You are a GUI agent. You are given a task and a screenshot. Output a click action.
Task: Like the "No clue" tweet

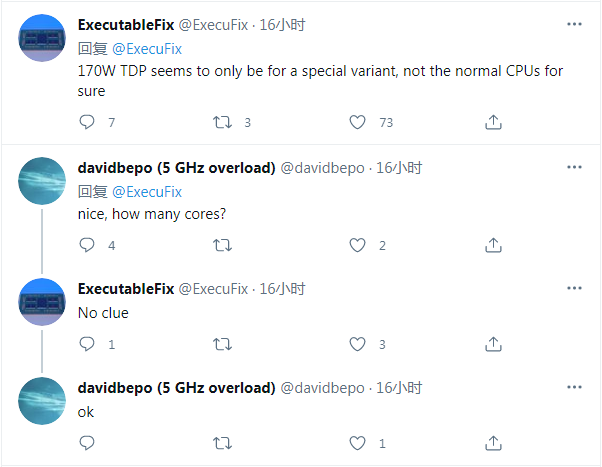(x=358, y=344)
